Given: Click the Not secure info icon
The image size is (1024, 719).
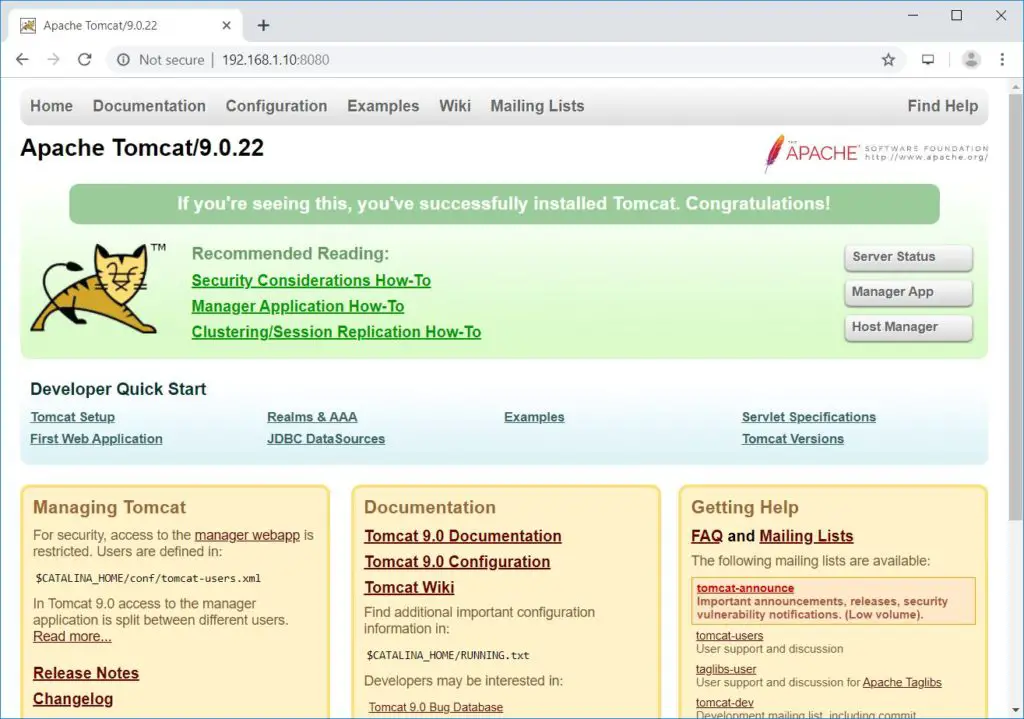Looking at the screenshot, I should [123, 60].
